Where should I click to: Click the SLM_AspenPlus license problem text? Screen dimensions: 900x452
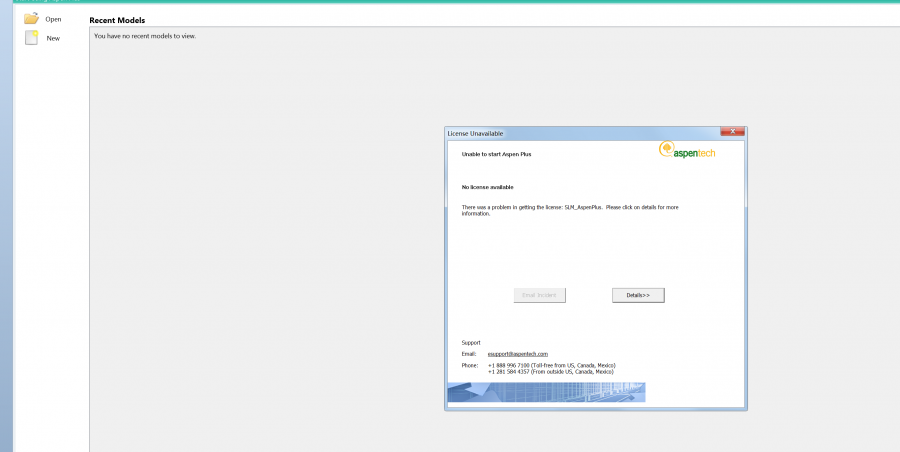[570, 210]
